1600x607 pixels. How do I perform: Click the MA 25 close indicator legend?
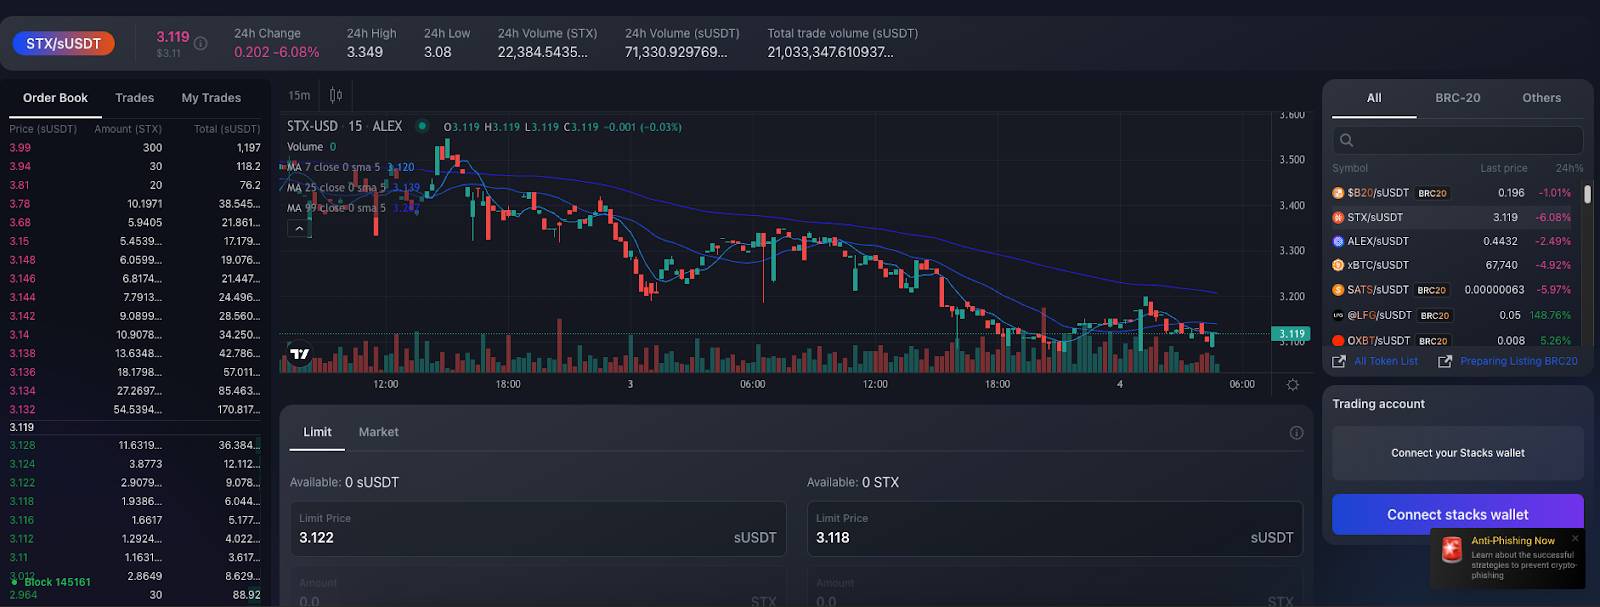tap(336, 187)
